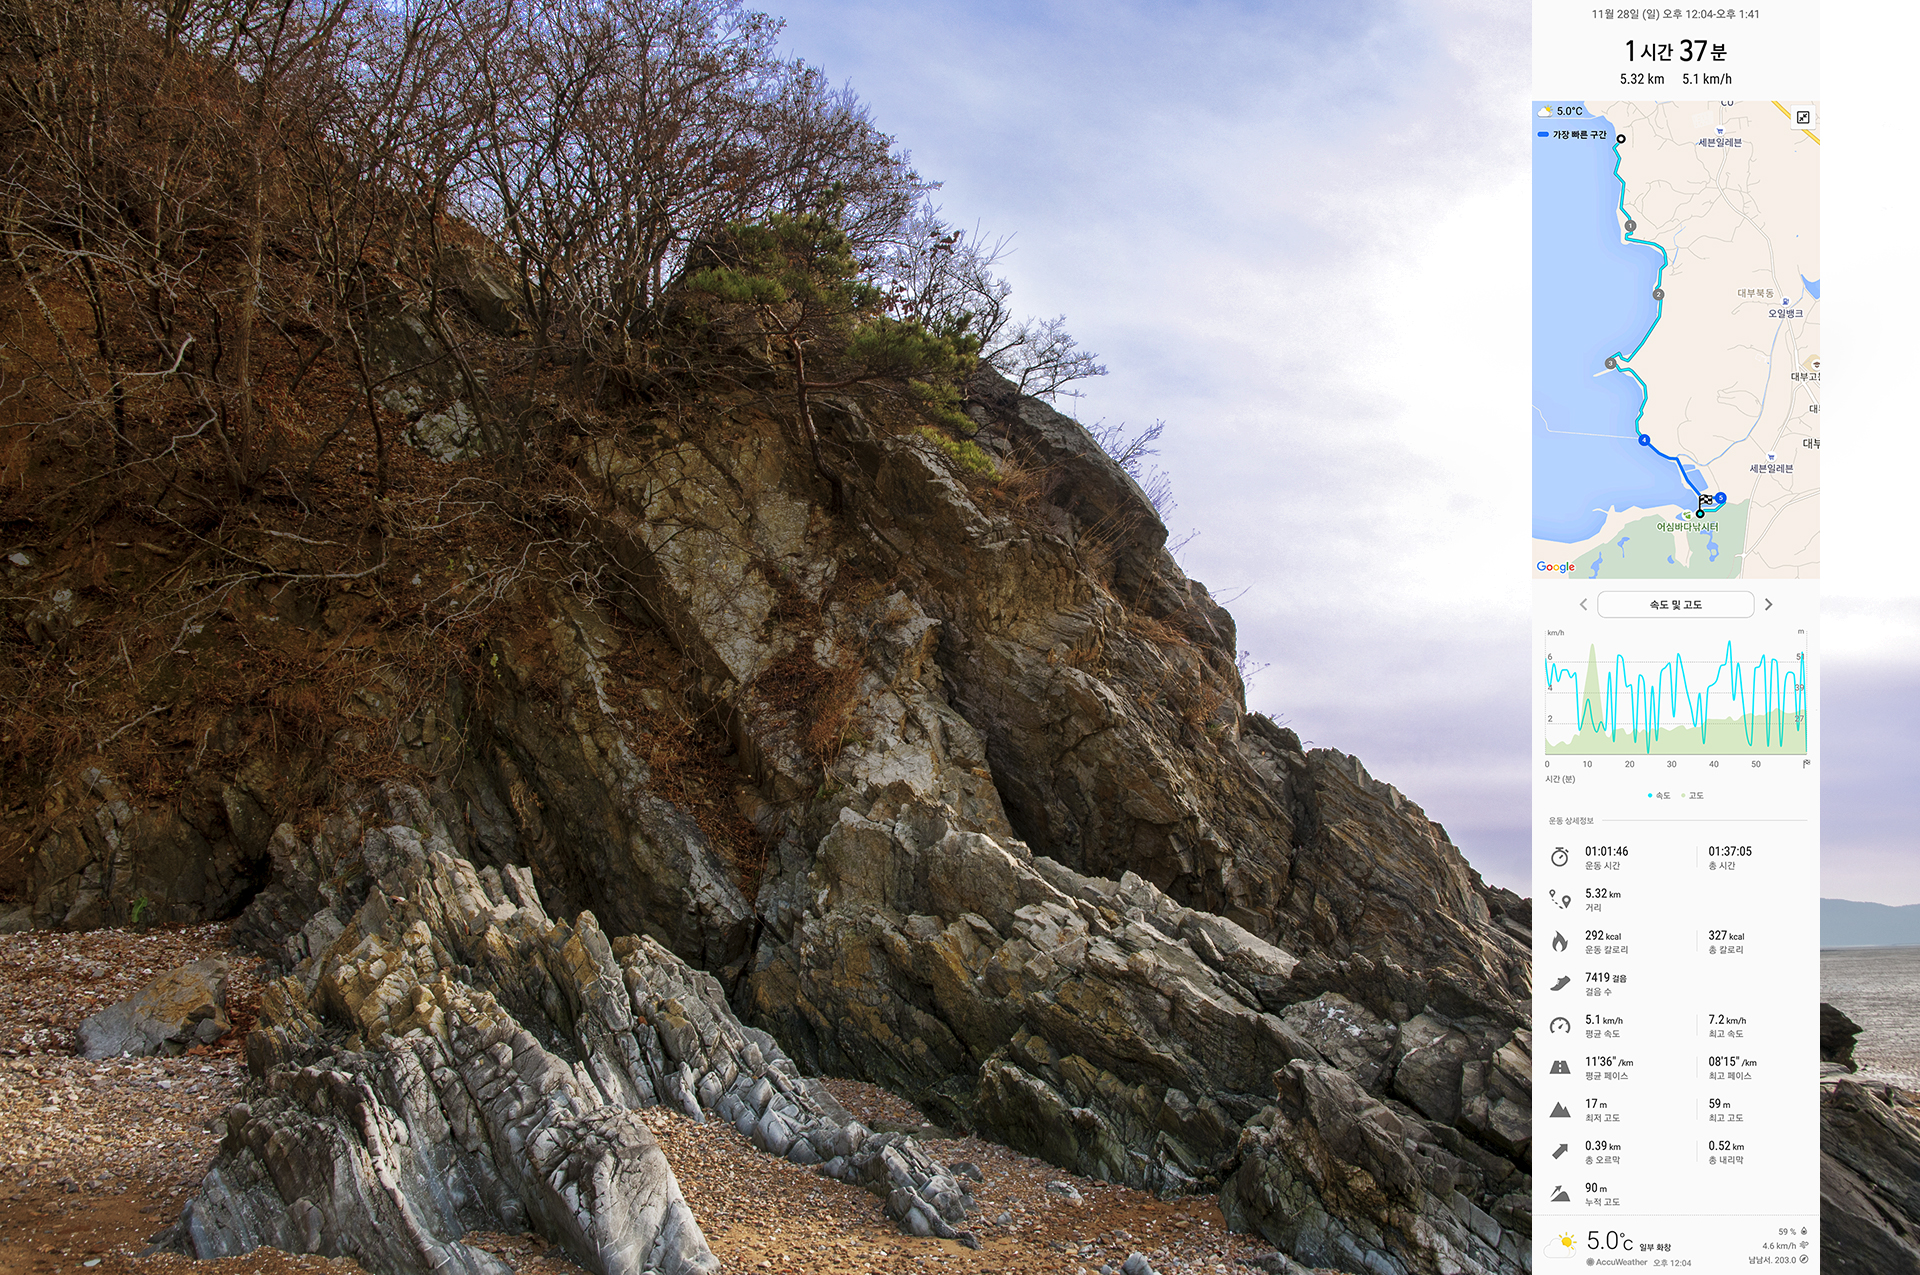1920x1275 pixels.
Task: Click the sun-cloud weather icon at bottom
Action: [1562, 1243]
